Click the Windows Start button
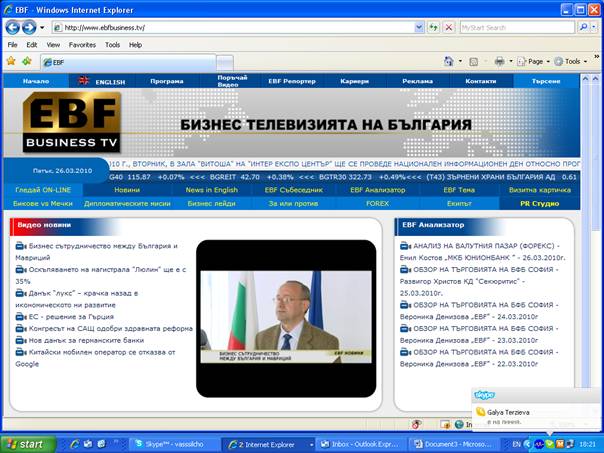 pyautogui.click(x=25, y=443)
